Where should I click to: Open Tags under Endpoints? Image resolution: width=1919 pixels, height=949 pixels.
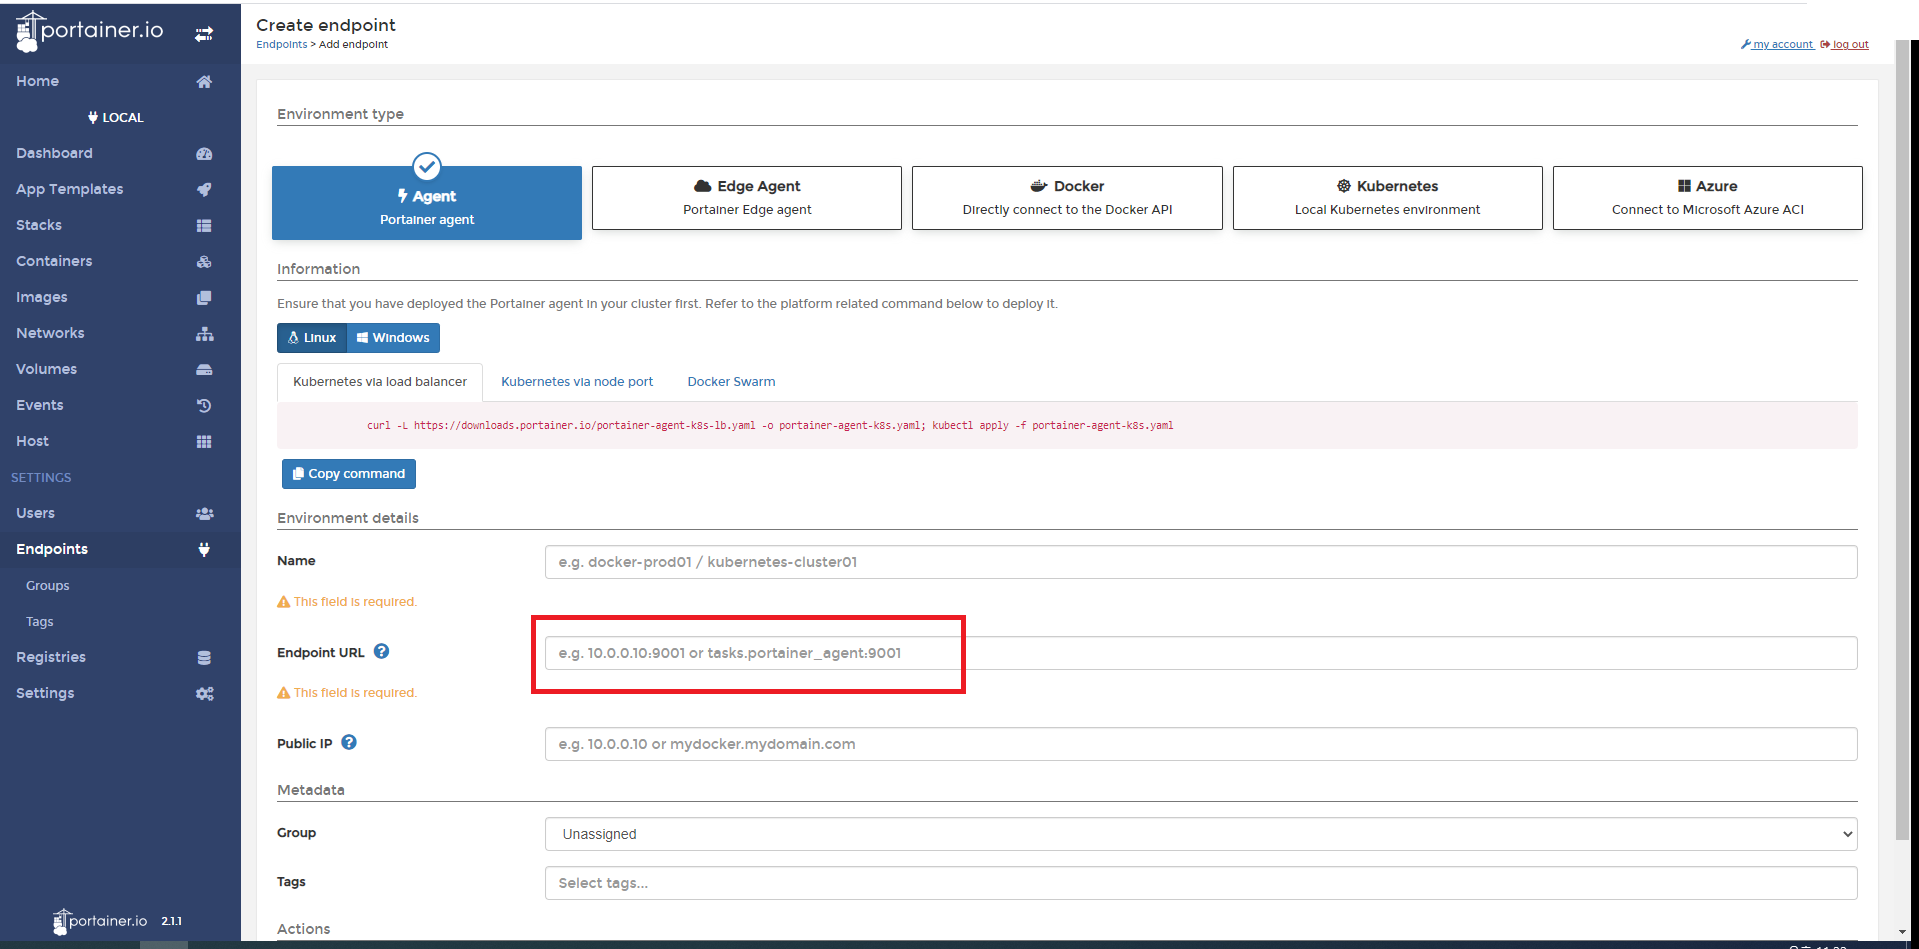click(120, 622)
